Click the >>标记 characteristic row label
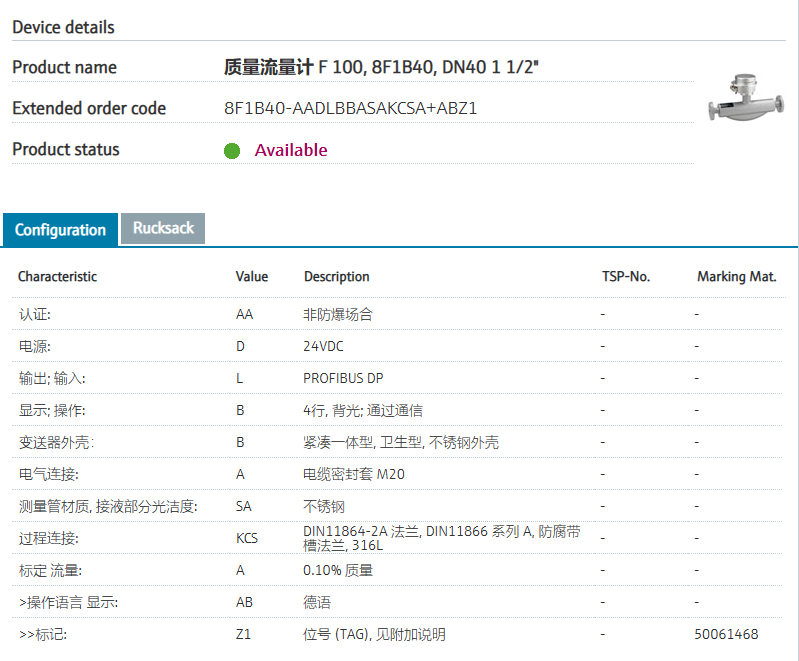This screenshot has height=661, width=799. 43,634
